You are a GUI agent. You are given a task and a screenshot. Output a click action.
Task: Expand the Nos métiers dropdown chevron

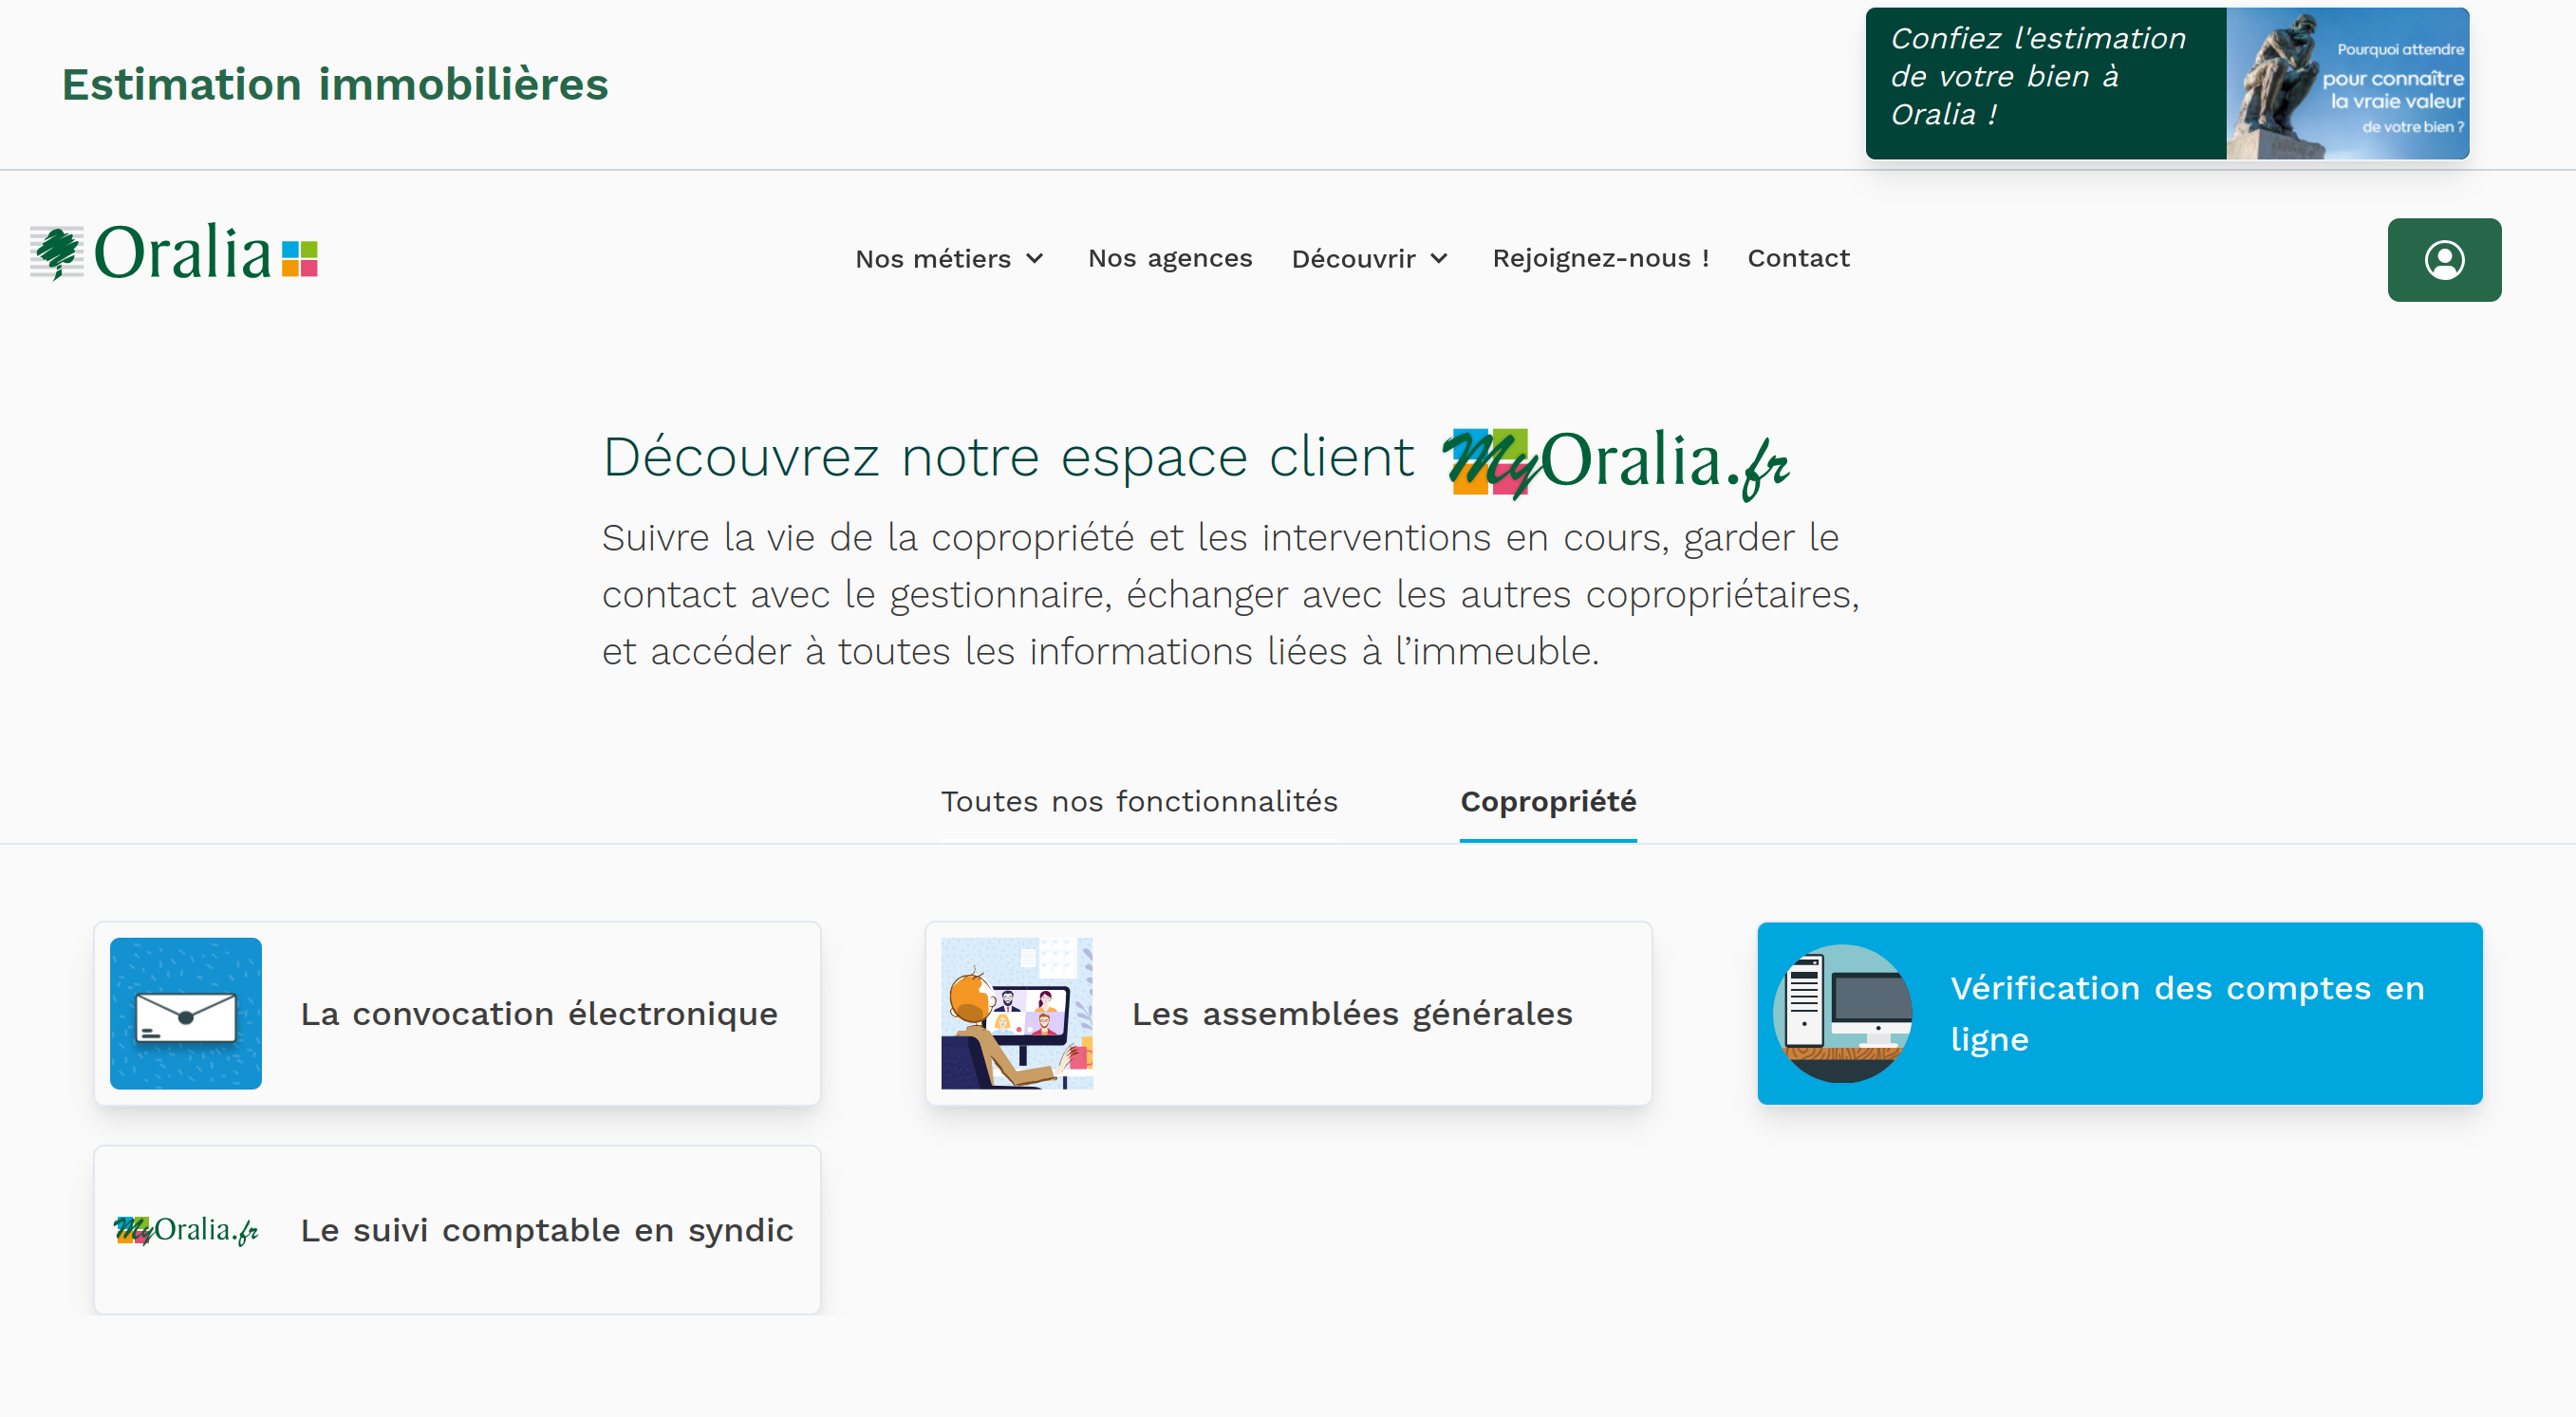[x=1035, y=258]
